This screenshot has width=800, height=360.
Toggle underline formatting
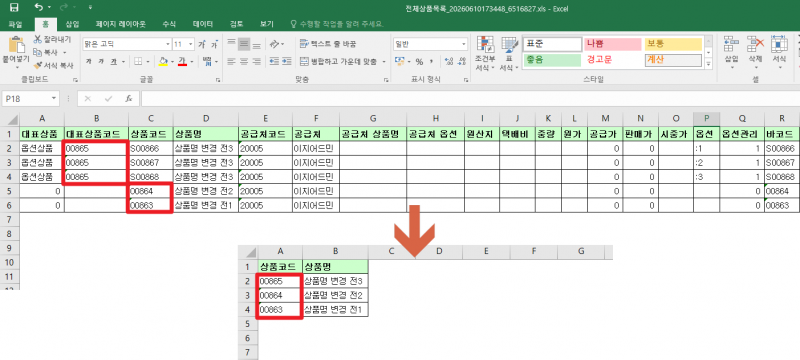113,62
